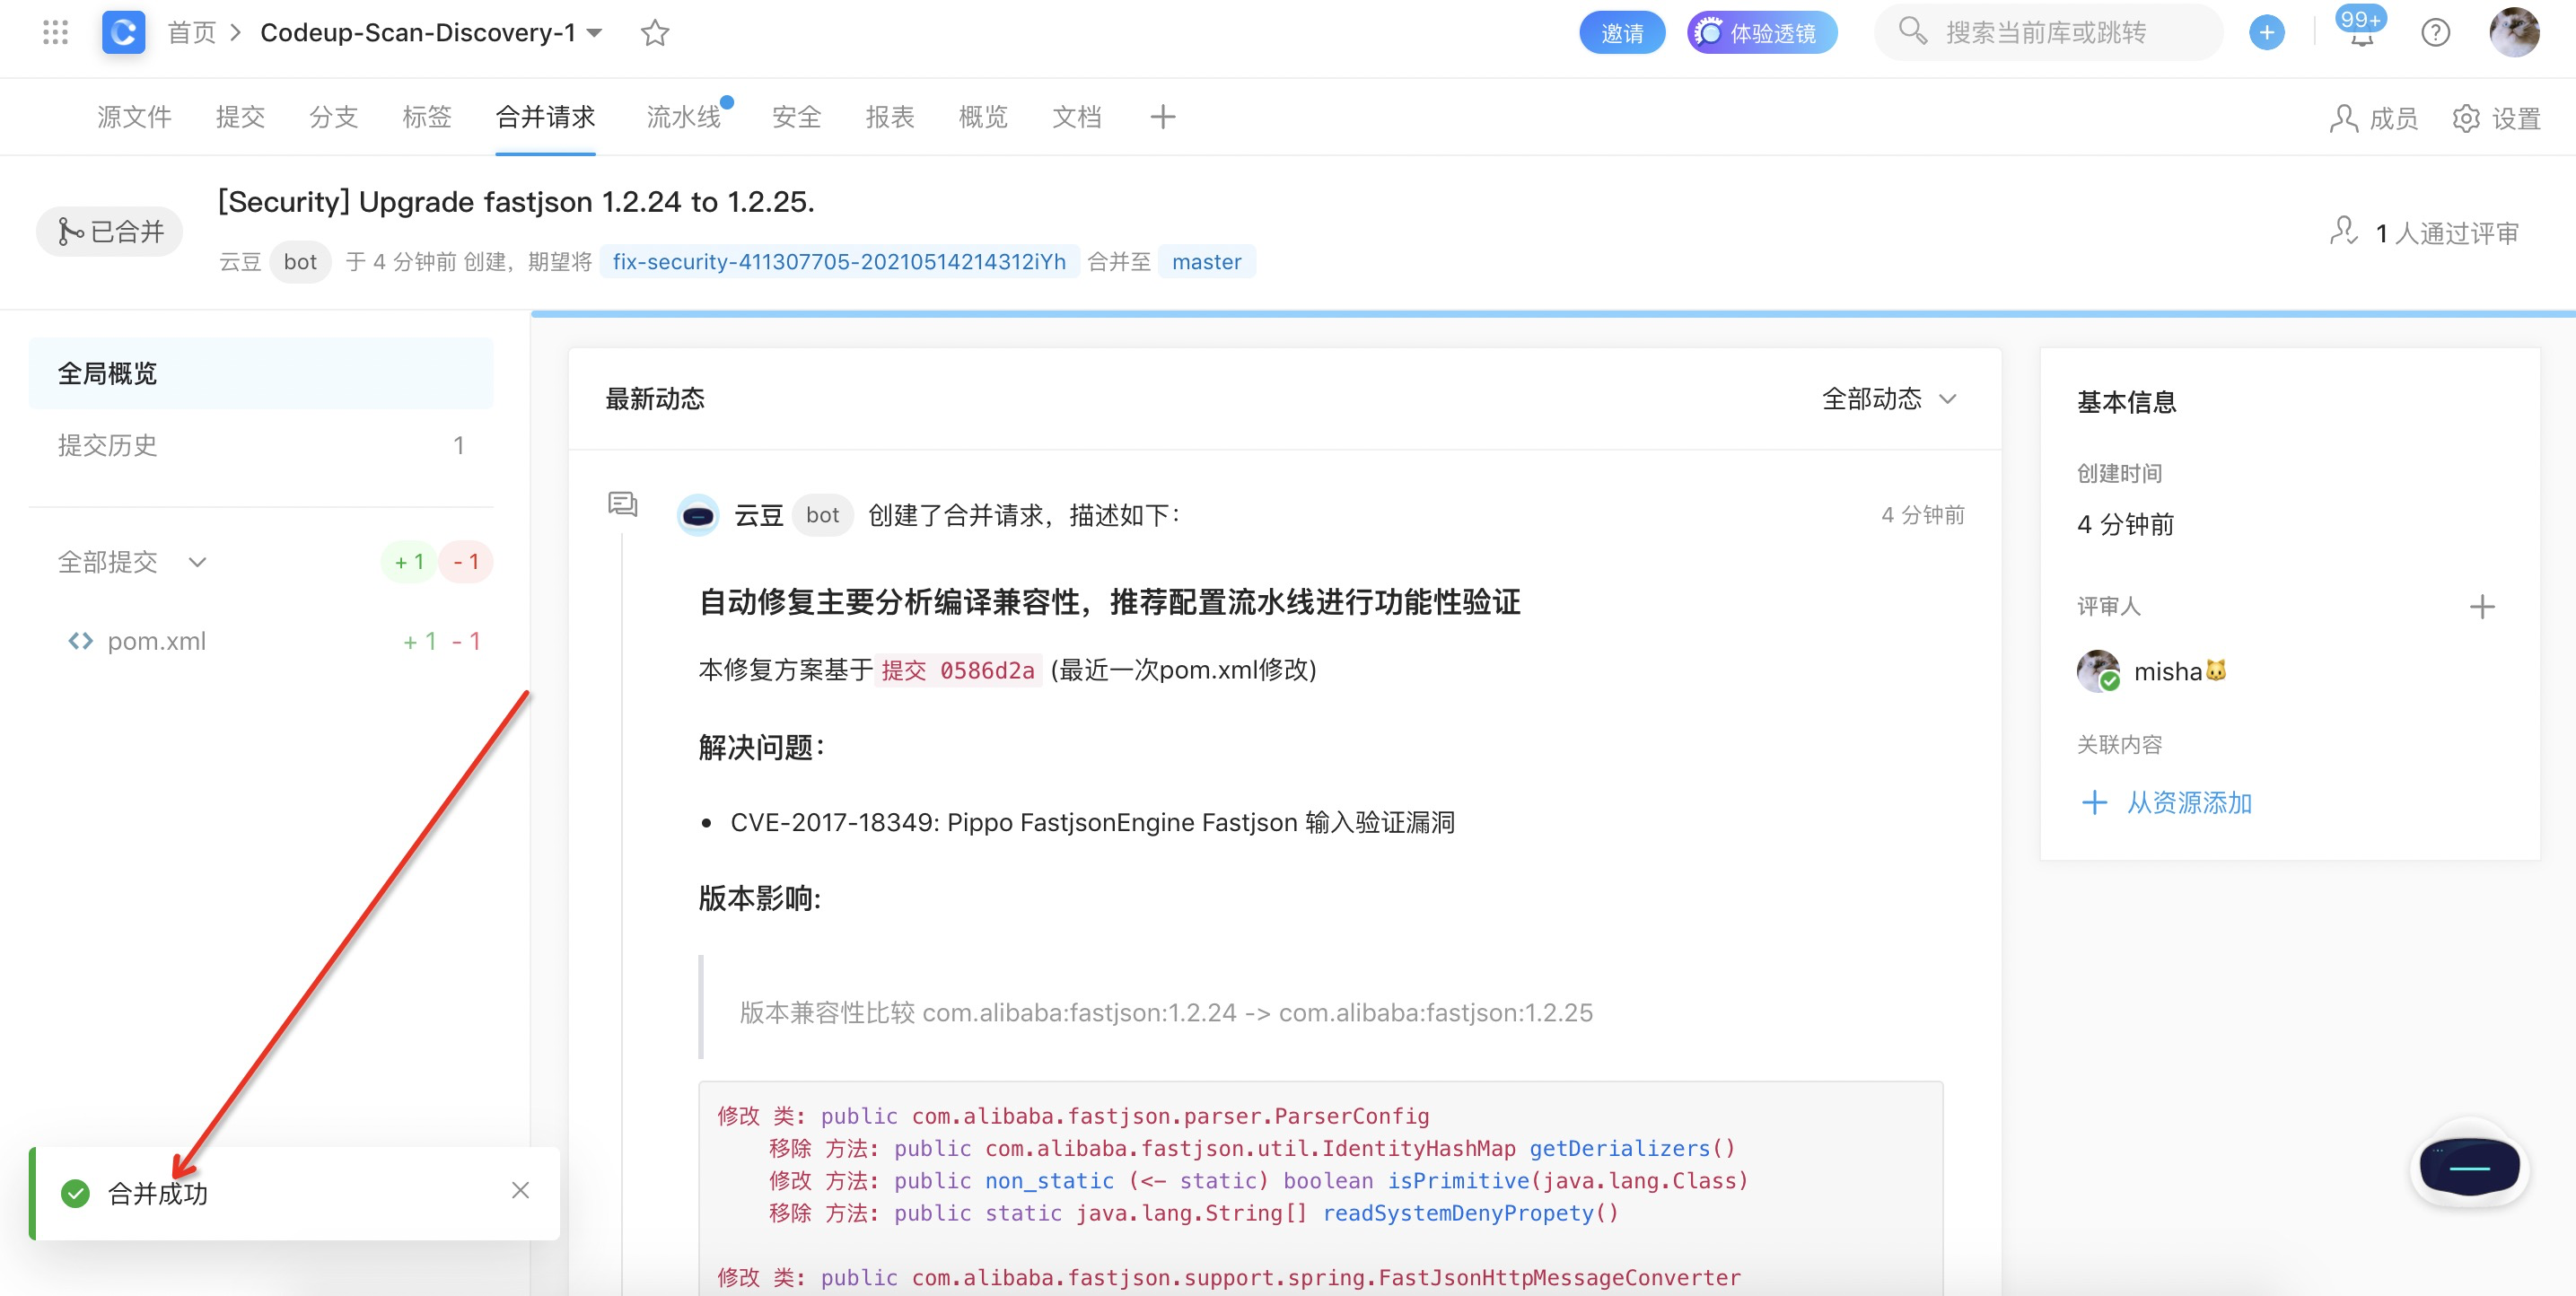Click merge request title Upgrade fastjson
2576x1296 pixels.
[516, 202]
